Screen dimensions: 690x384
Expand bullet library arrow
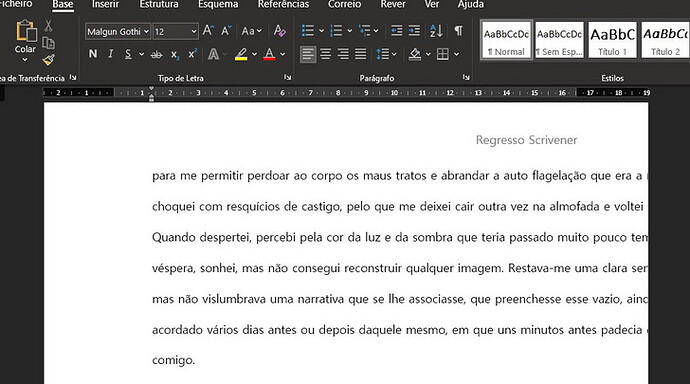tap(321, 31)
